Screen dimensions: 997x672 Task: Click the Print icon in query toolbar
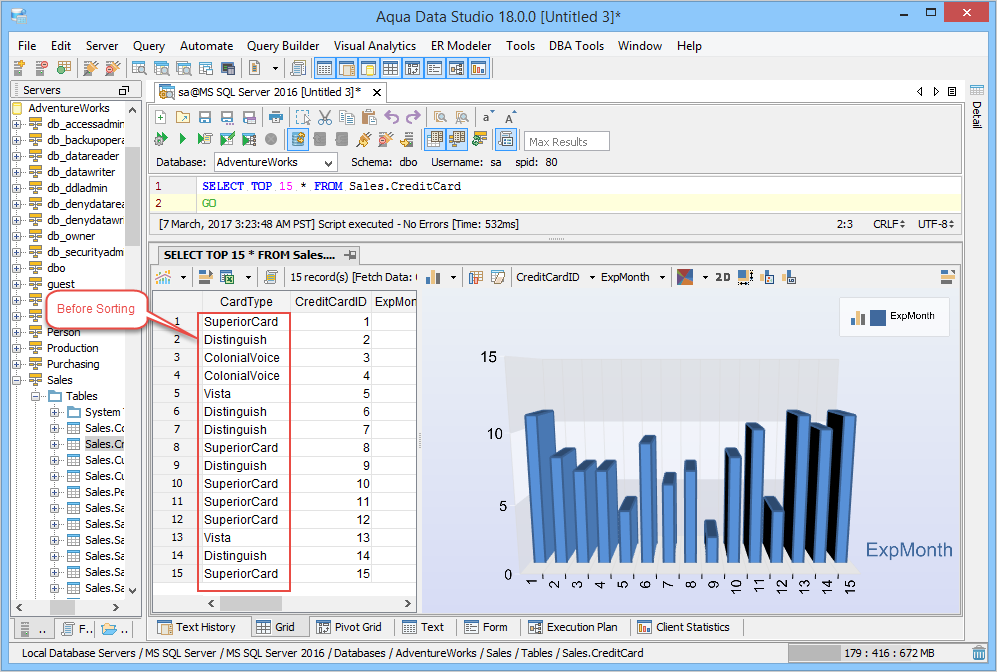click(275, 117)
